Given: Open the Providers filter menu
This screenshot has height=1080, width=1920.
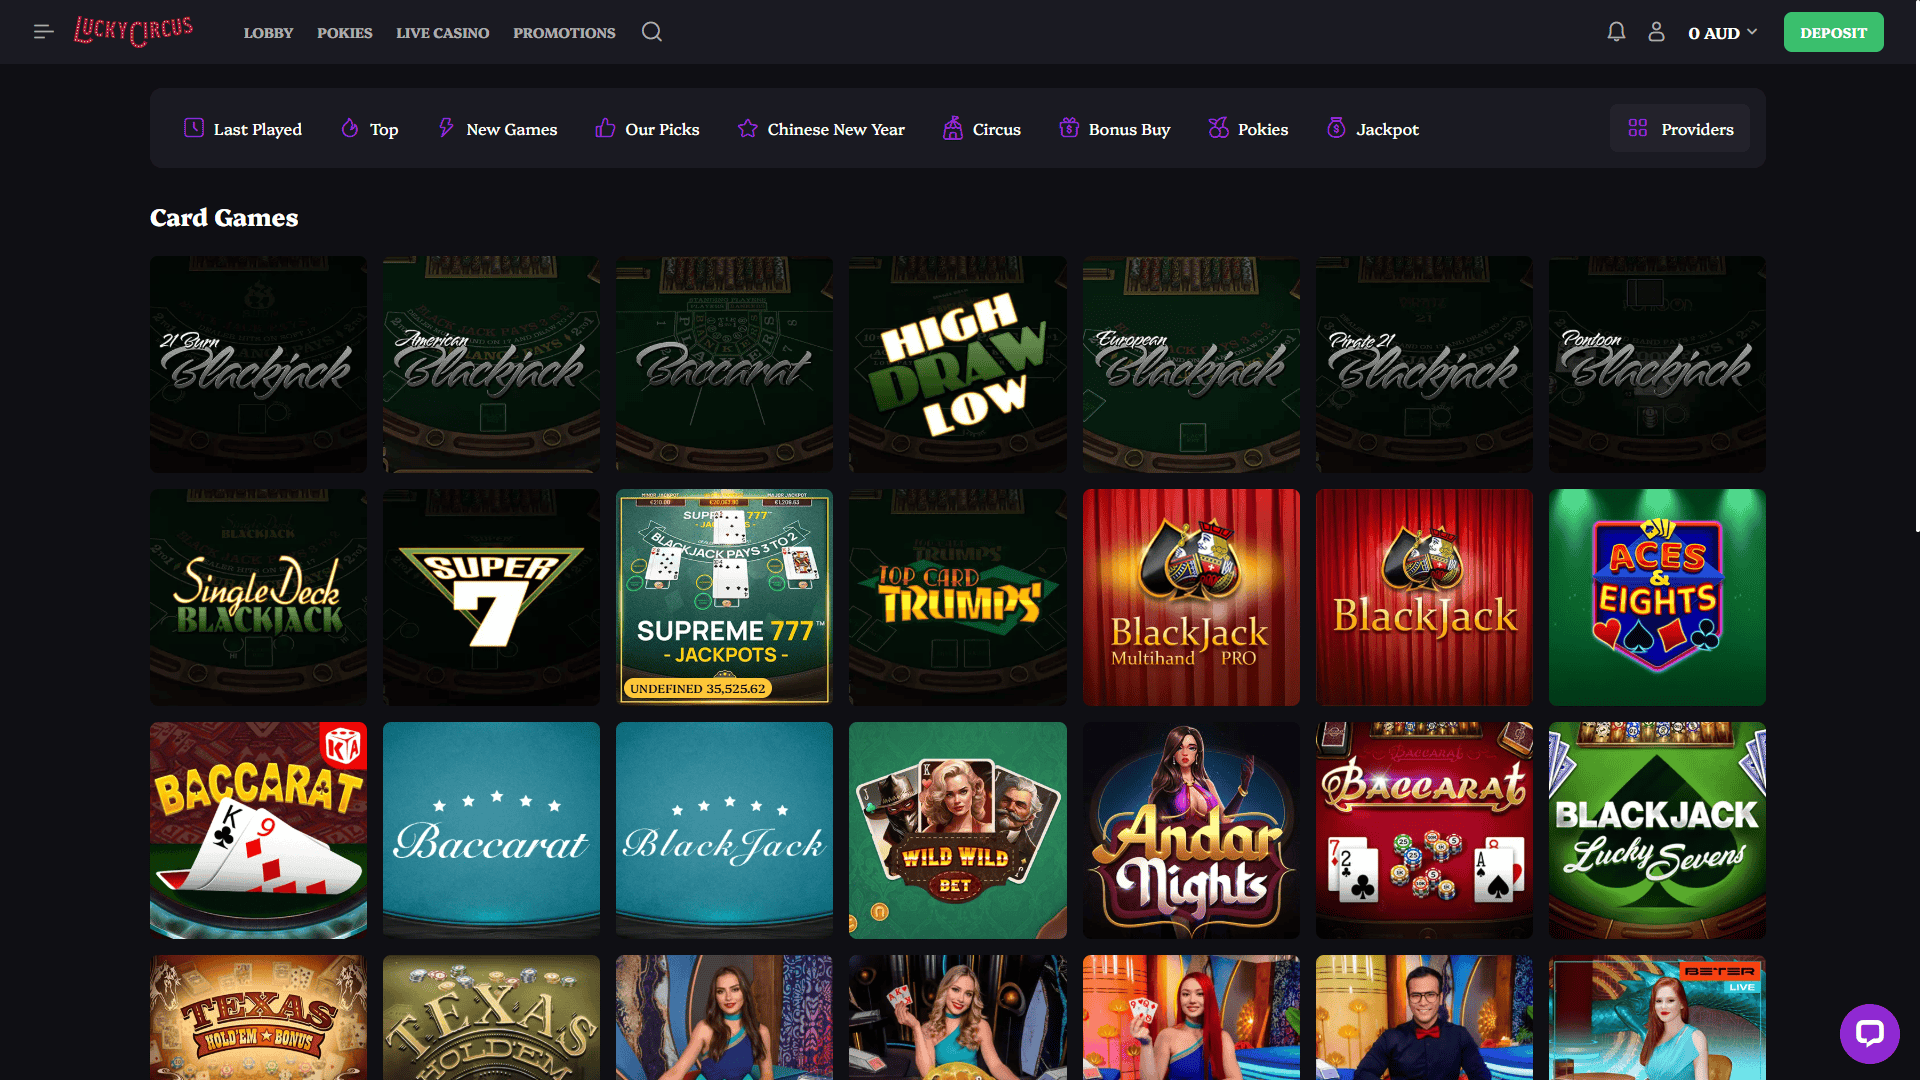Looking at the screenshot, I should point(1680,129).
